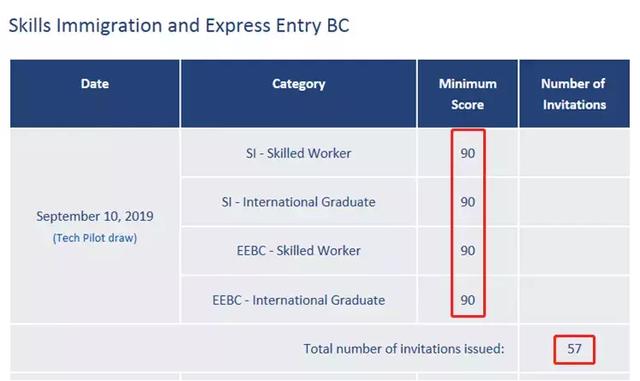
Task: Click empty invitations cell for EEBC Skilled Worker
Action: [574, 251]
